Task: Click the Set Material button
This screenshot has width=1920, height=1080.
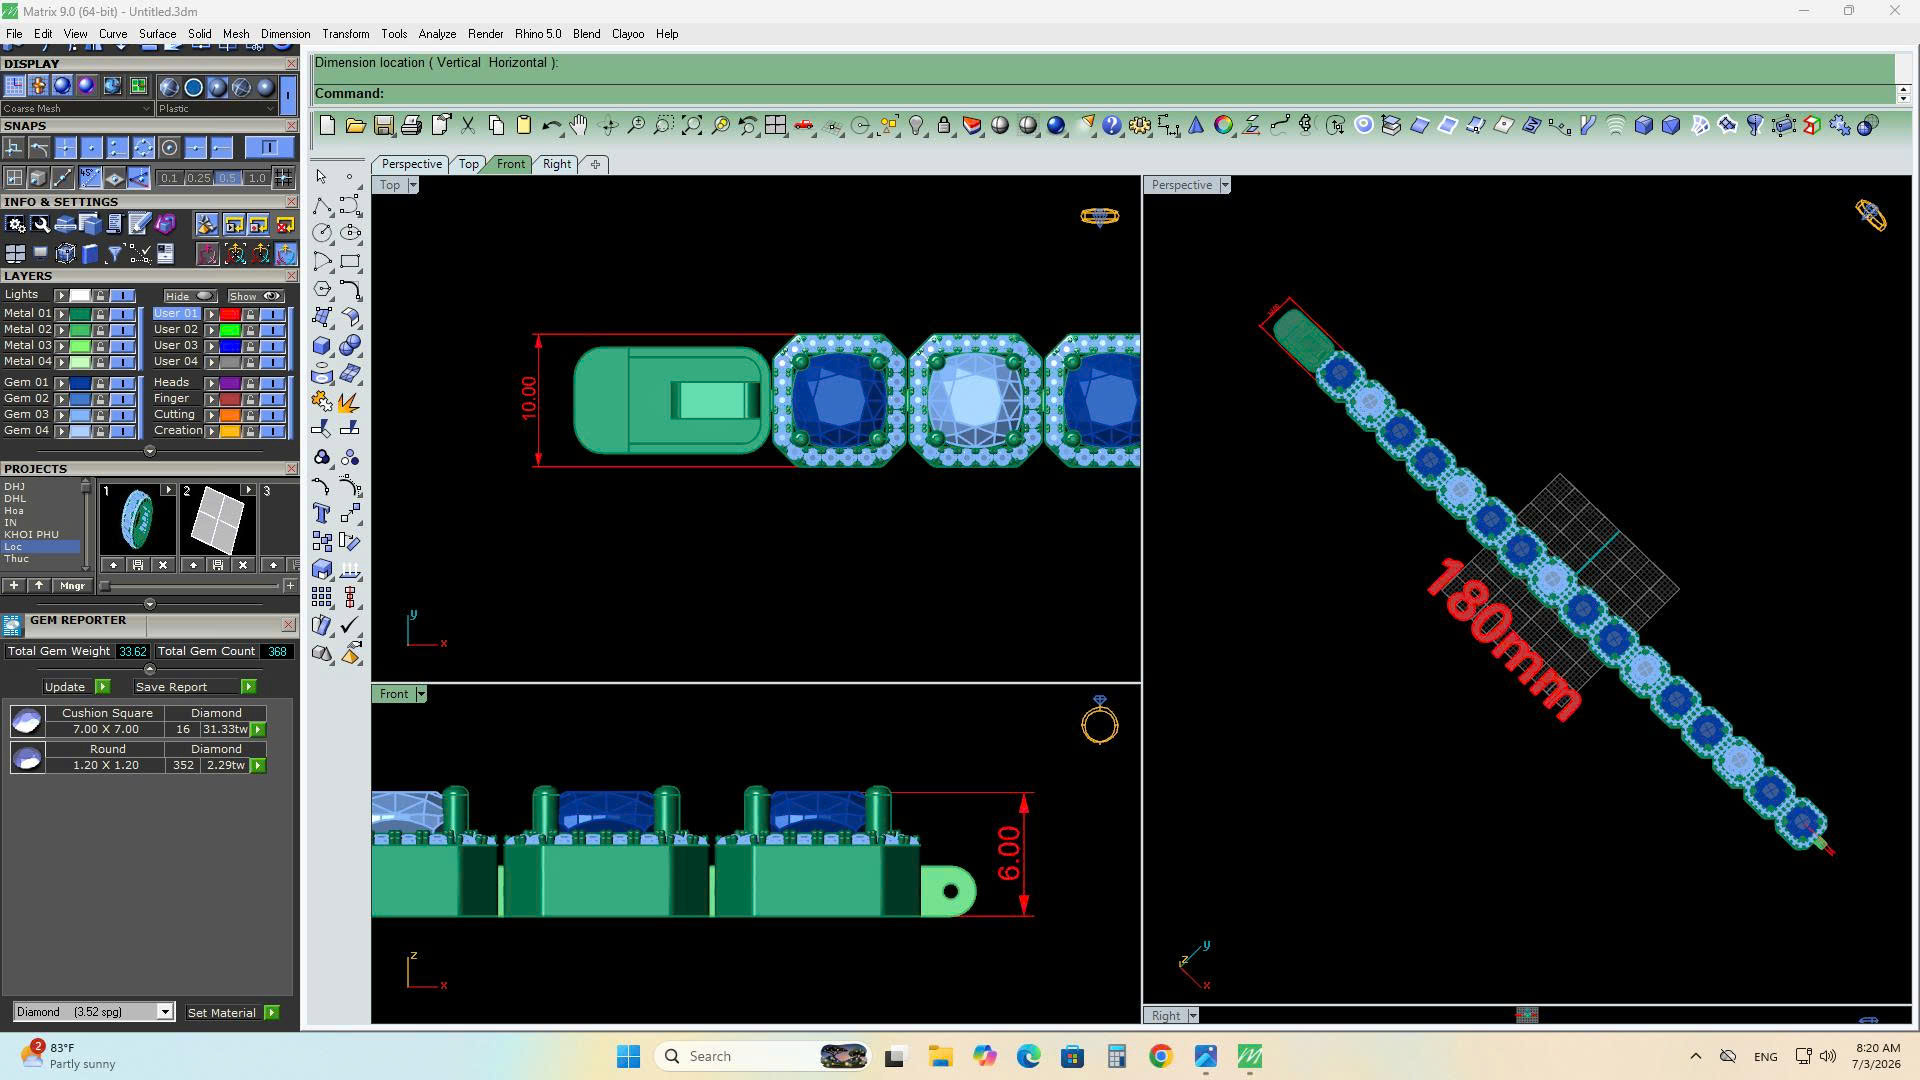Action: pyautogui.click(x=232, y=1013)
